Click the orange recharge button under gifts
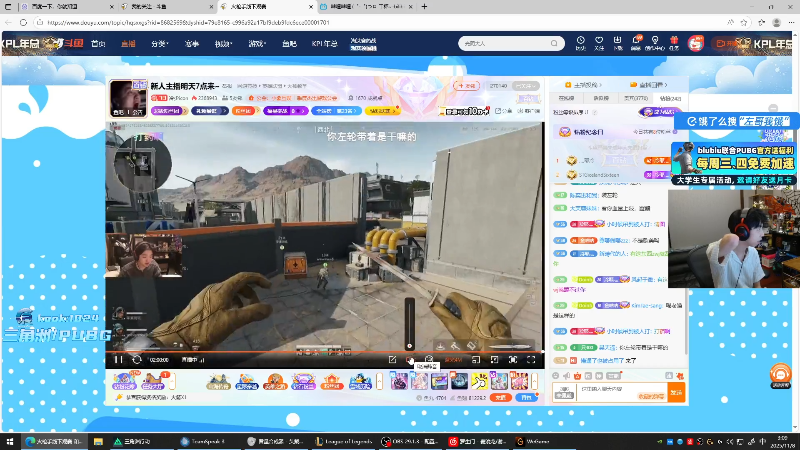 (501, 397)
